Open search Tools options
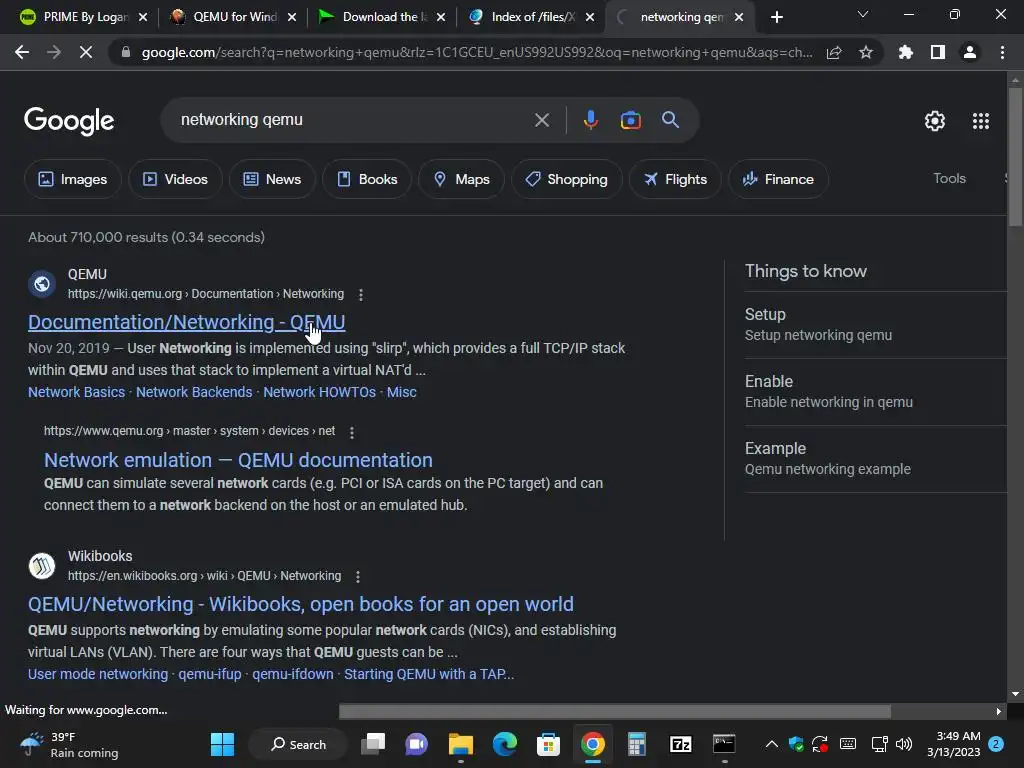 pos(949,178)
